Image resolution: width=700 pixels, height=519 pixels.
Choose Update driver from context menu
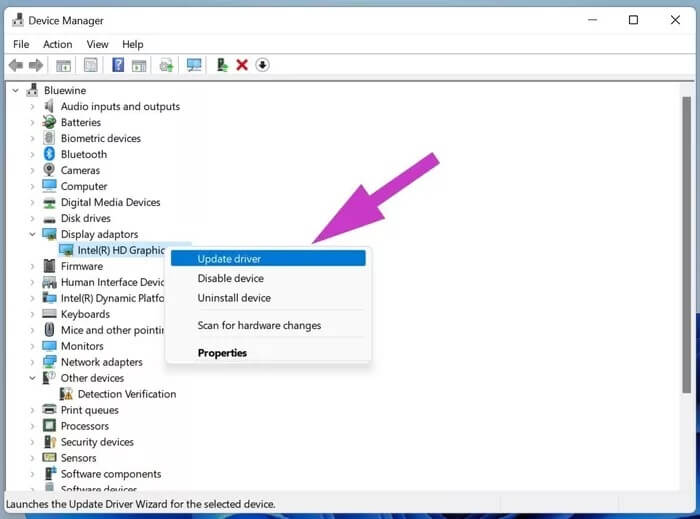[x=268, y=258]
